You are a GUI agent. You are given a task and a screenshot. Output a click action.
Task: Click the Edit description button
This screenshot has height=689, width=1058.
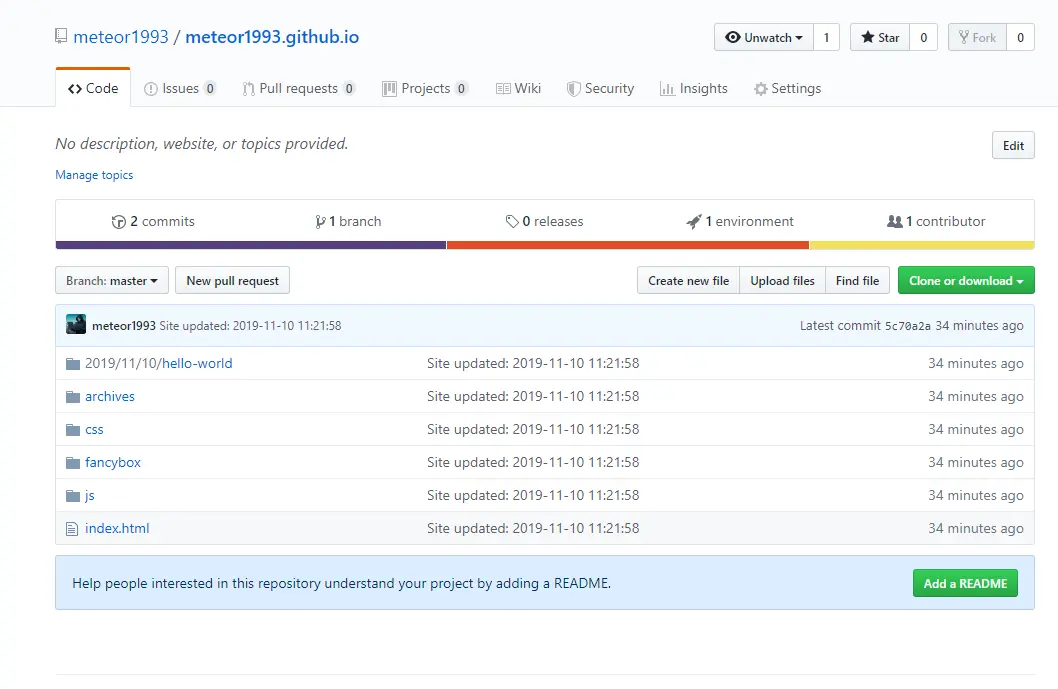click(1013, 145)
